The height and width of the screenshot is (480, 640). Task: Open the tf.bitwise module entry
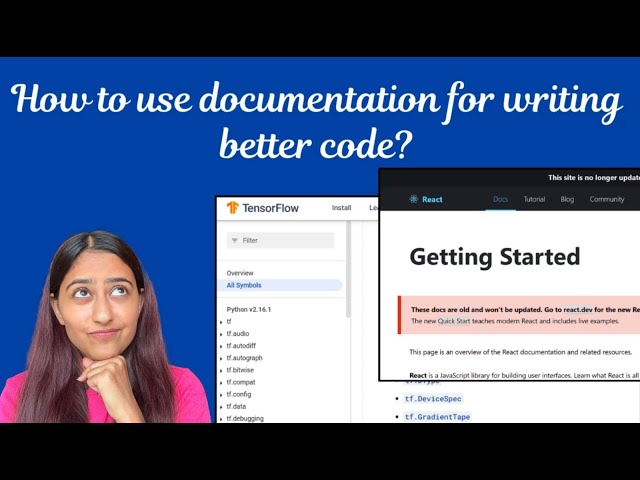[x=240, y=370]
